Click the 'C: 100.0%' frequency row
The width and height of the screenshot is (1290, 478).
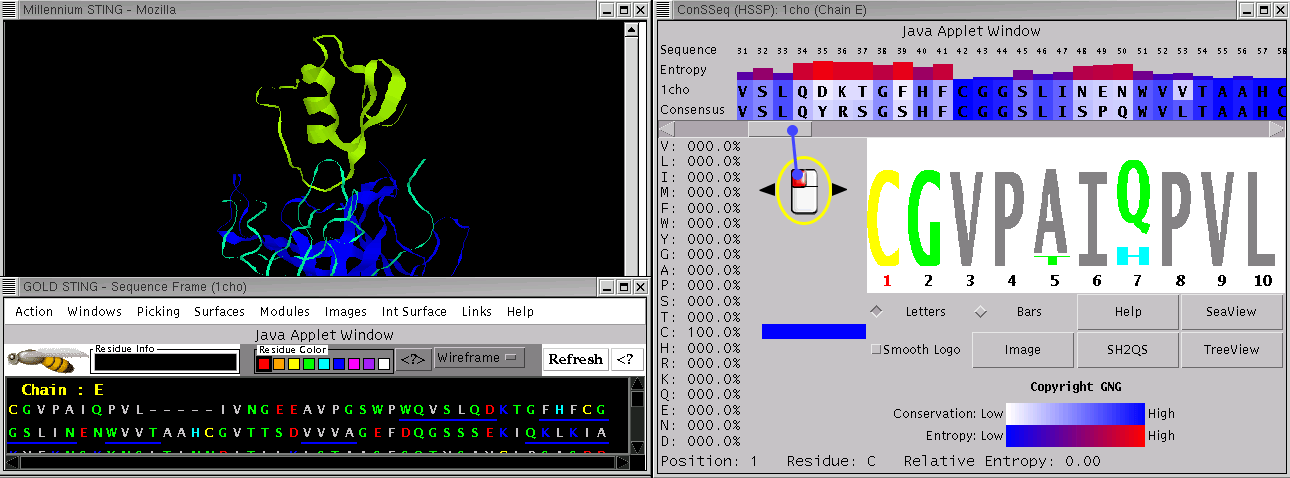(701, 331)
